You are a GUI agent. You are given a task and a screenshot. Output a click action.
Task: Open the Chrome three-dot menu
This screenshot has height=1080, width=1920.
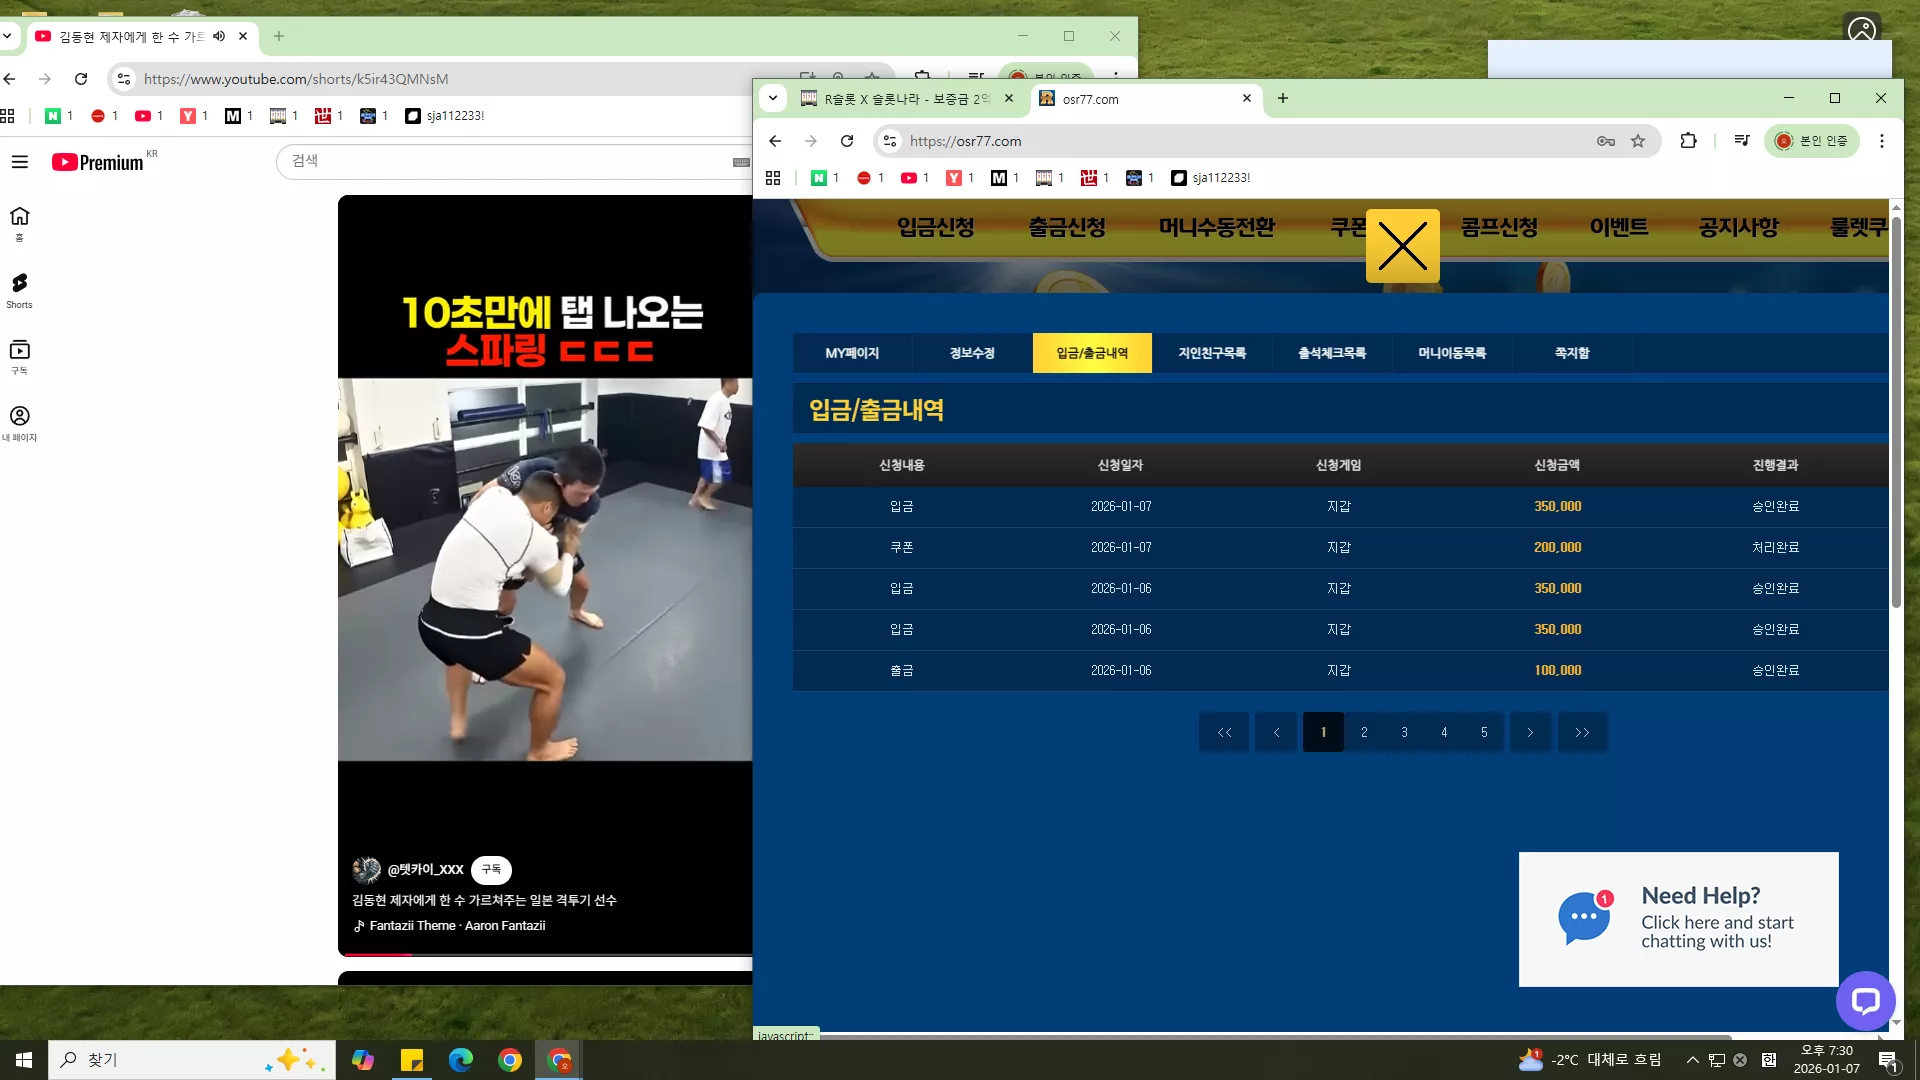click(1882, 141)
